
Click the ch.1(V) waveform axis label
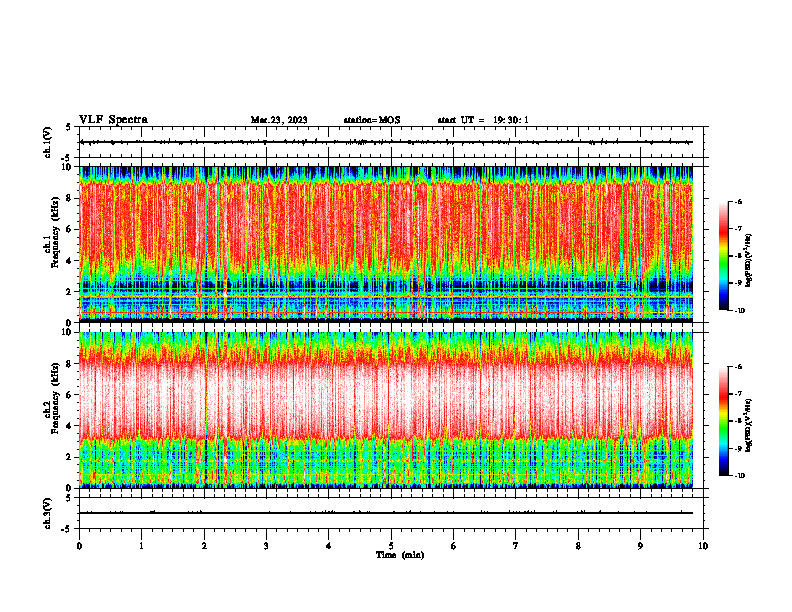[x=48, y=142]
